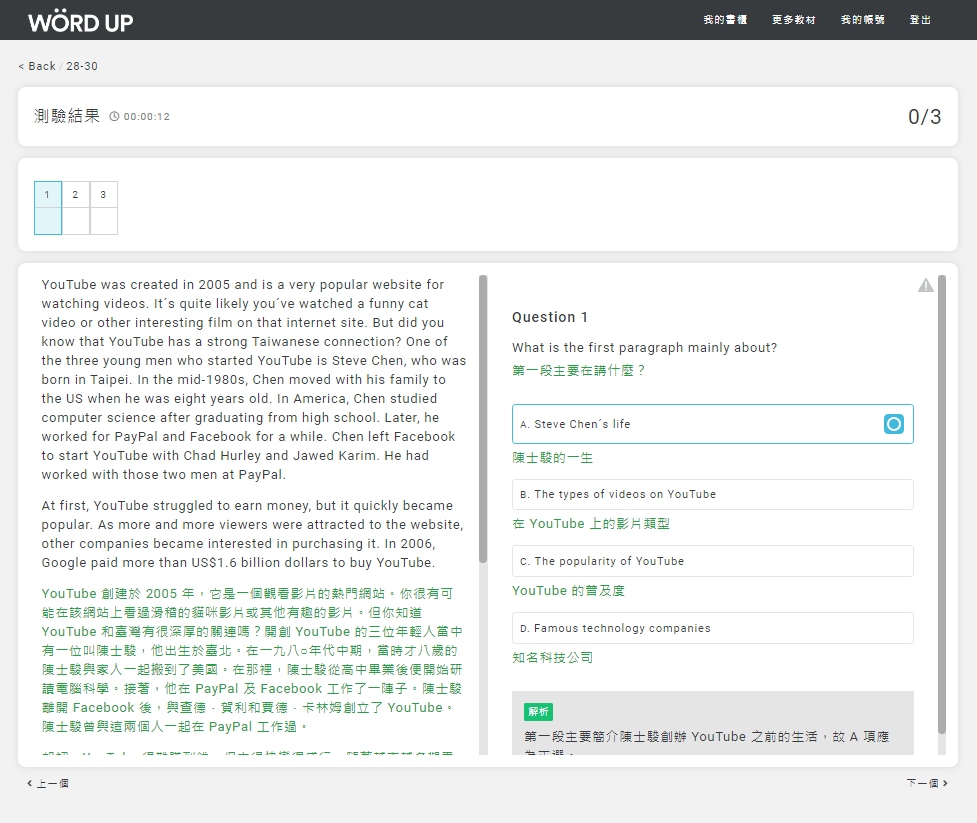Click the 00:00:12 elapsed time
Image resolution: width=977 pixels, height=823 pixels.
coord(146,117)
